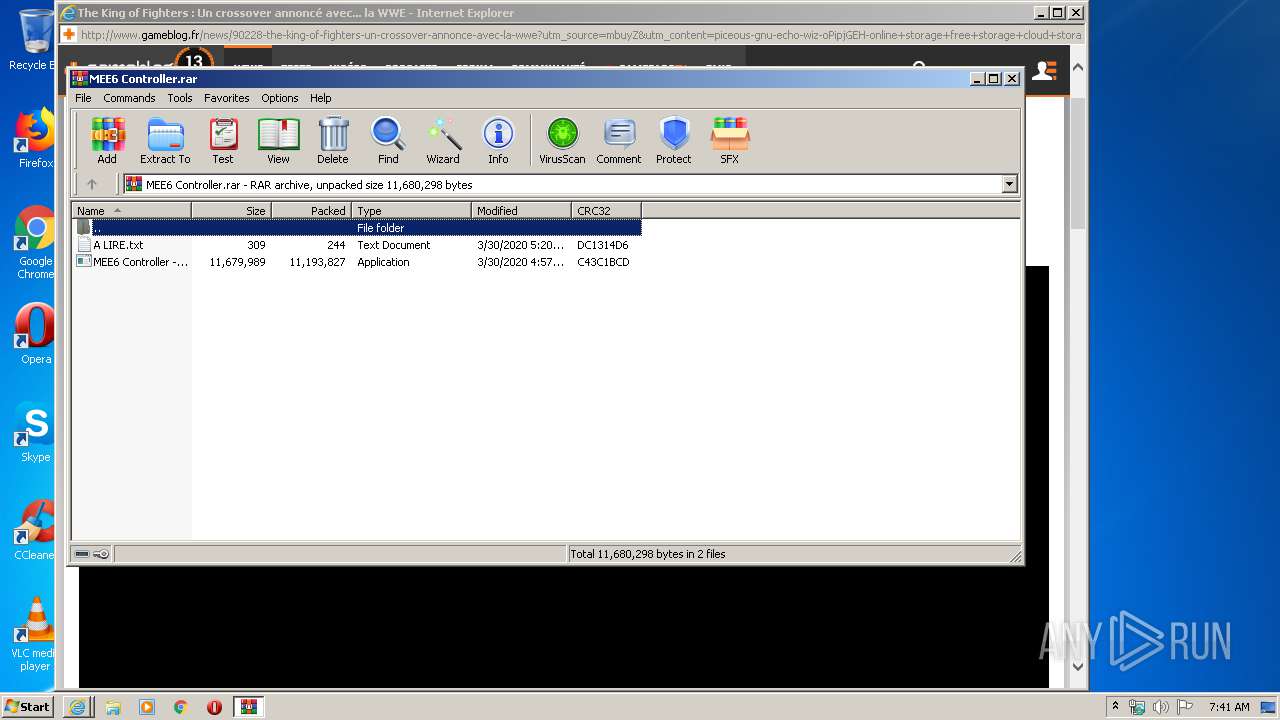Click the status bar drive and key icon
This screenshot has height=720, width=1280.
click(92, 554)
